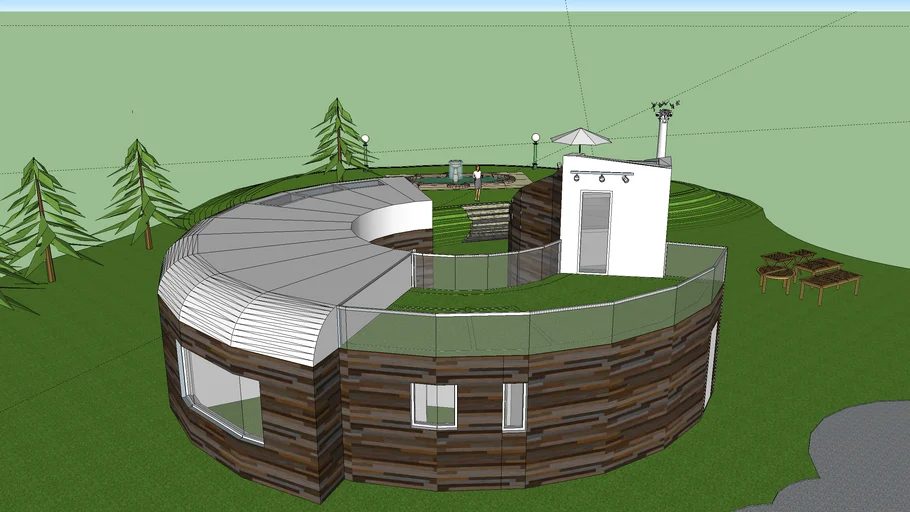Select the narrow window on the front wall
The image size is (910, 512).
[514, 405]
